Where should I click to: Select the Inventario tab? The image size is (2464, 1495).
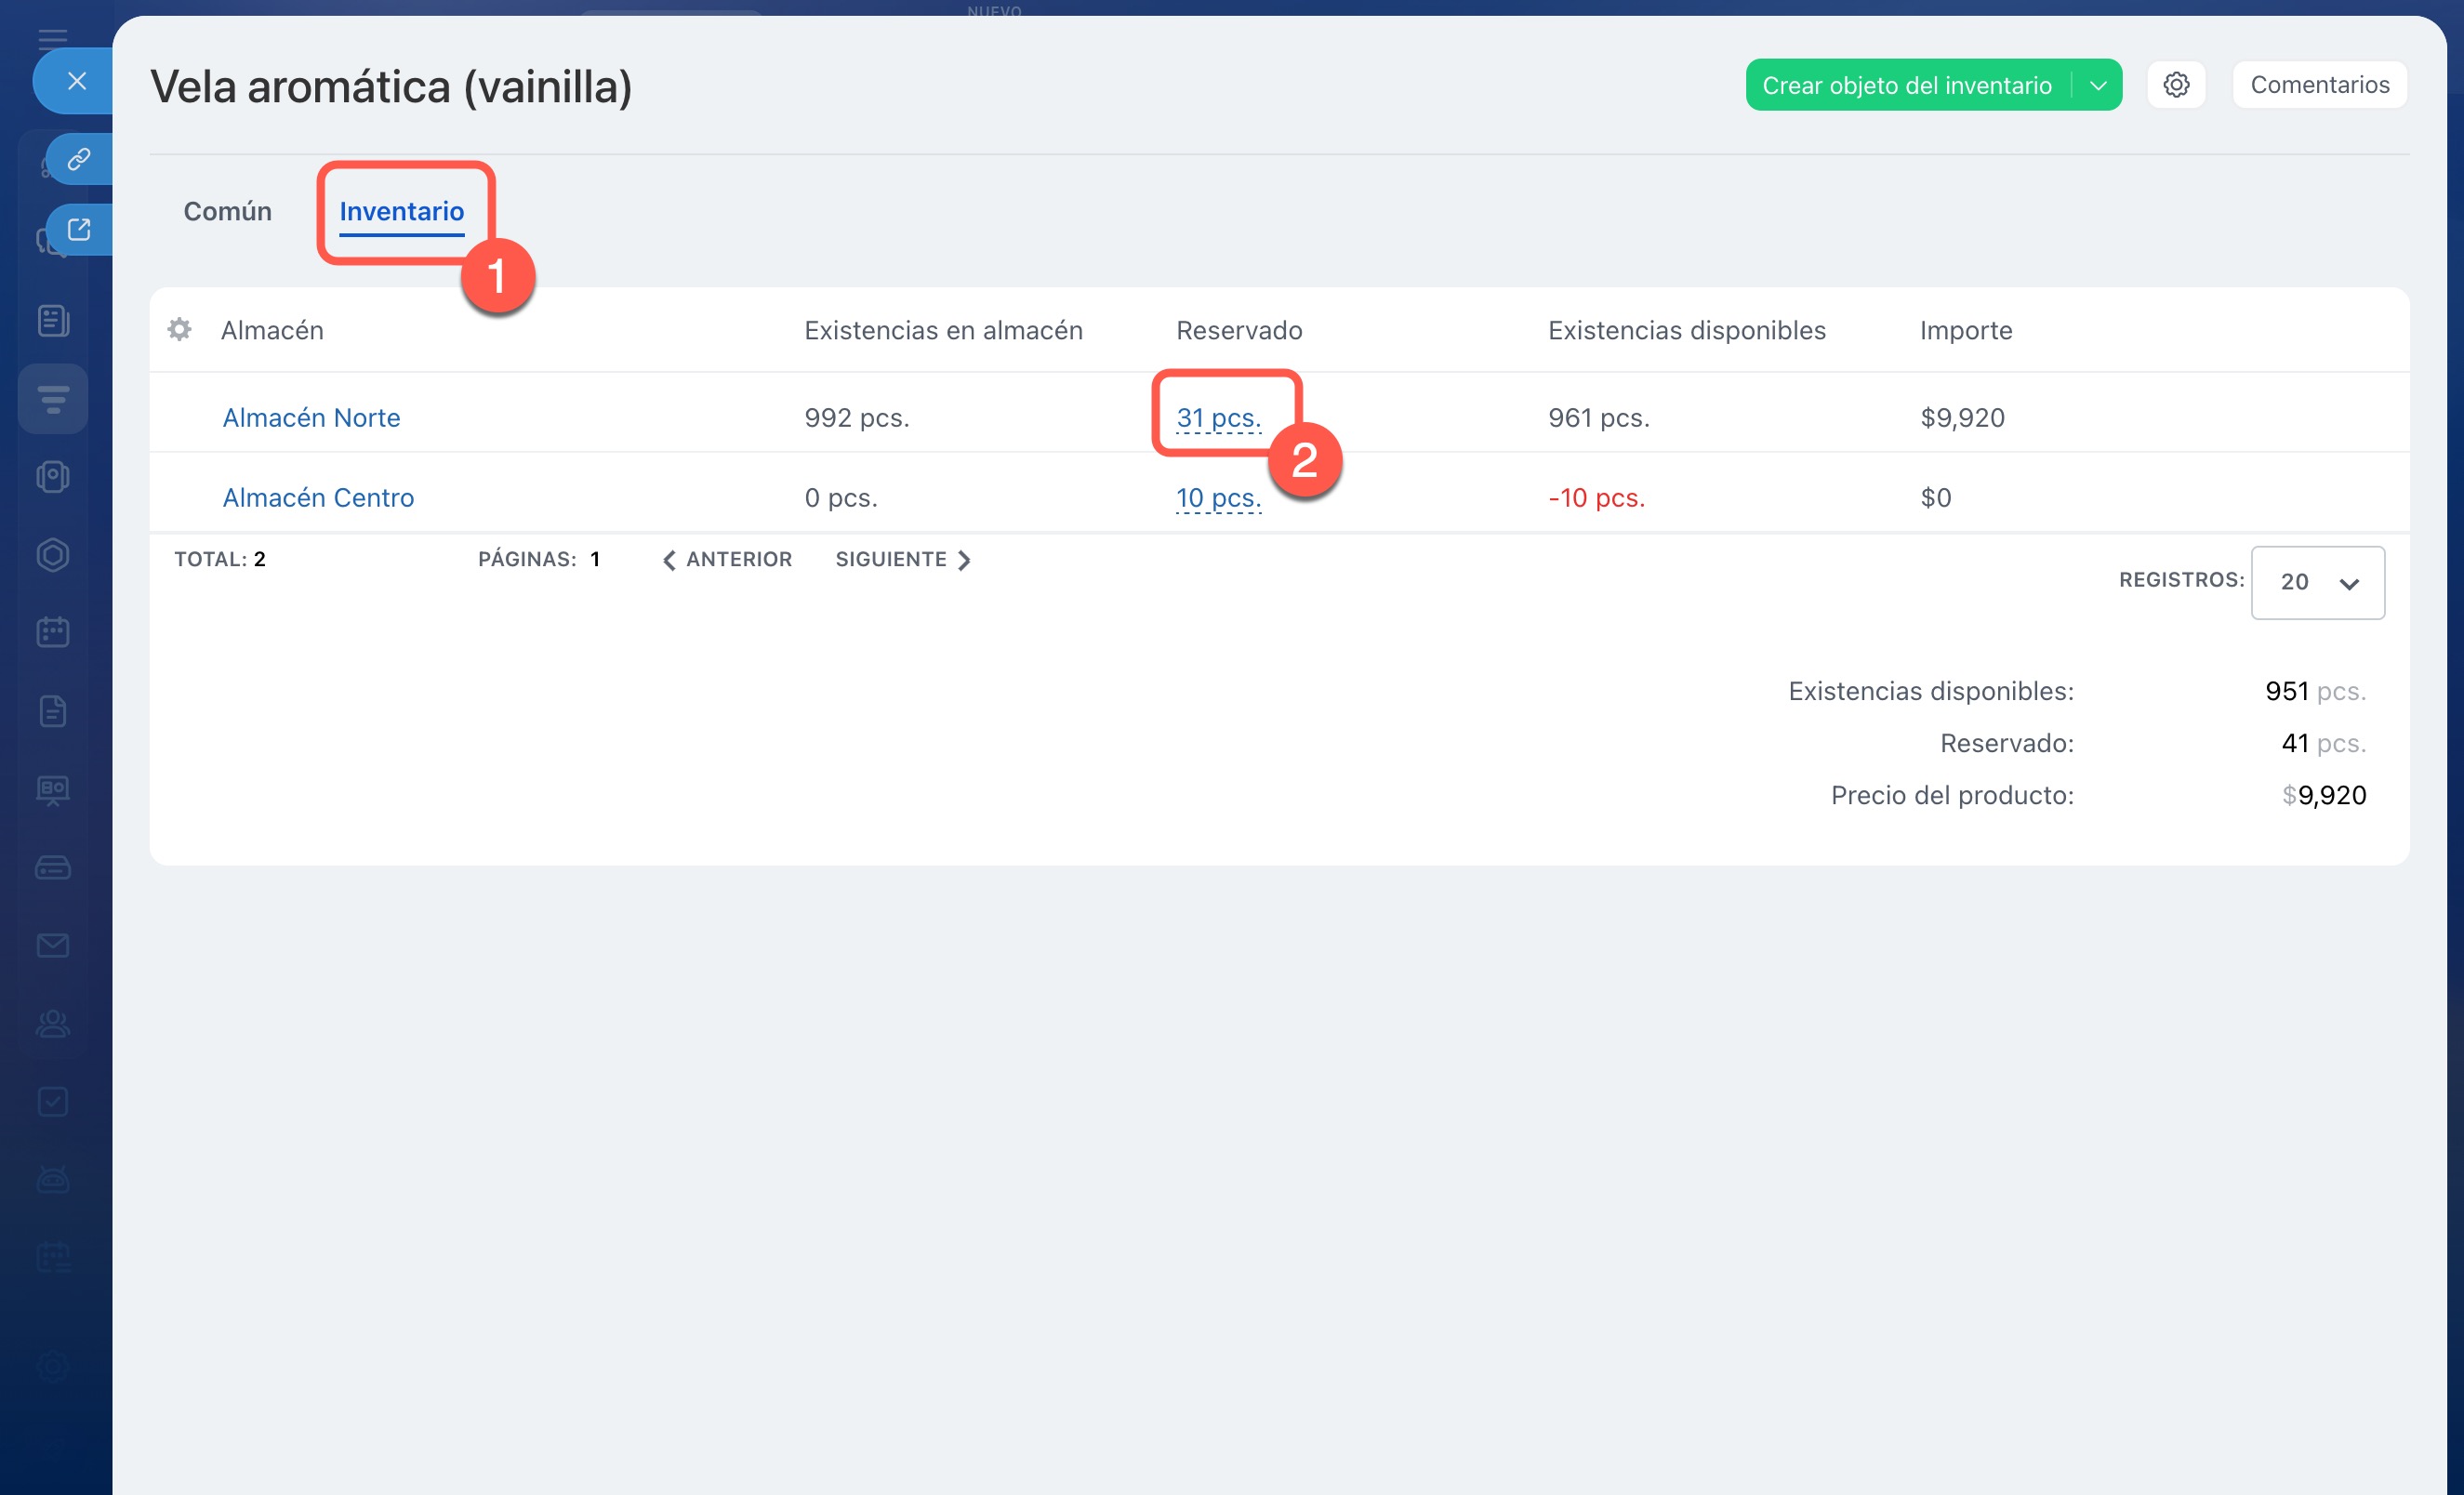point(401,211)
